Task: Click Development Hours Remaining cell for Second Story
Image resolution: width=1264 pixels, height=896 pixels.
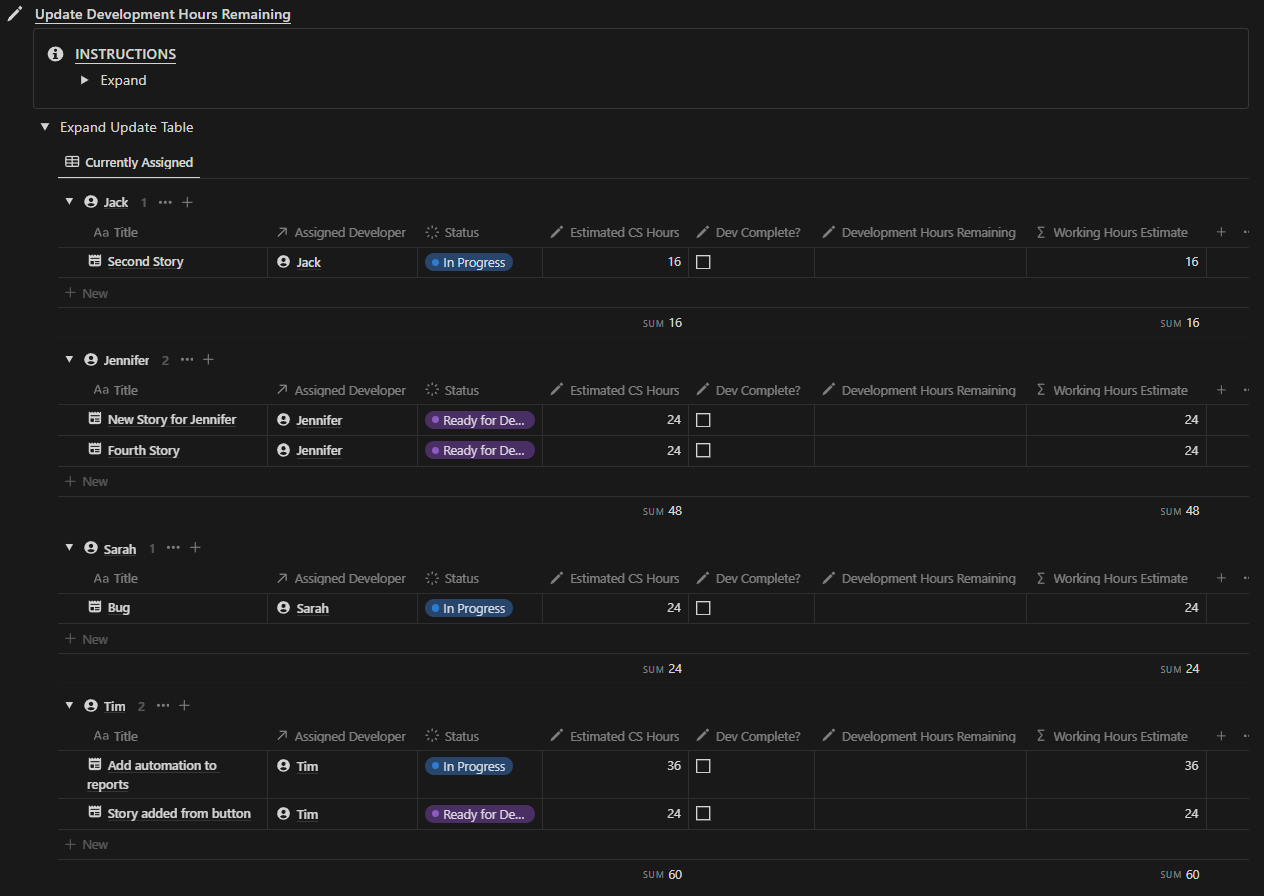Action: (x=920, y=262)
